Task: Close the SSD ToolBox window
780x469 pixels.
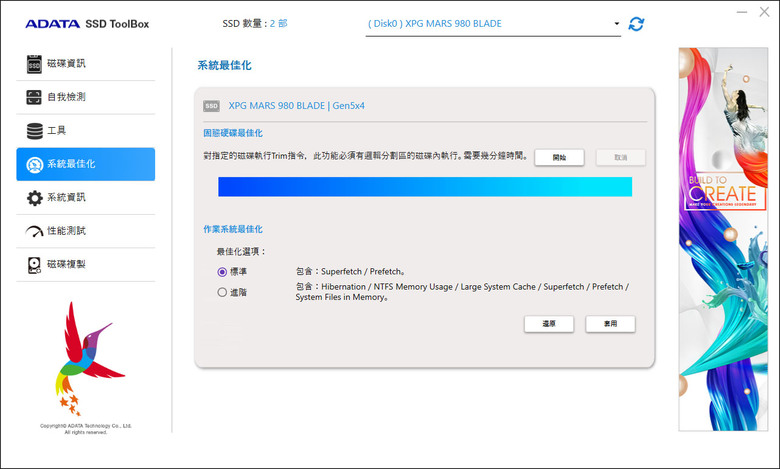Action: pyautogui.click(x=765, y=12)
